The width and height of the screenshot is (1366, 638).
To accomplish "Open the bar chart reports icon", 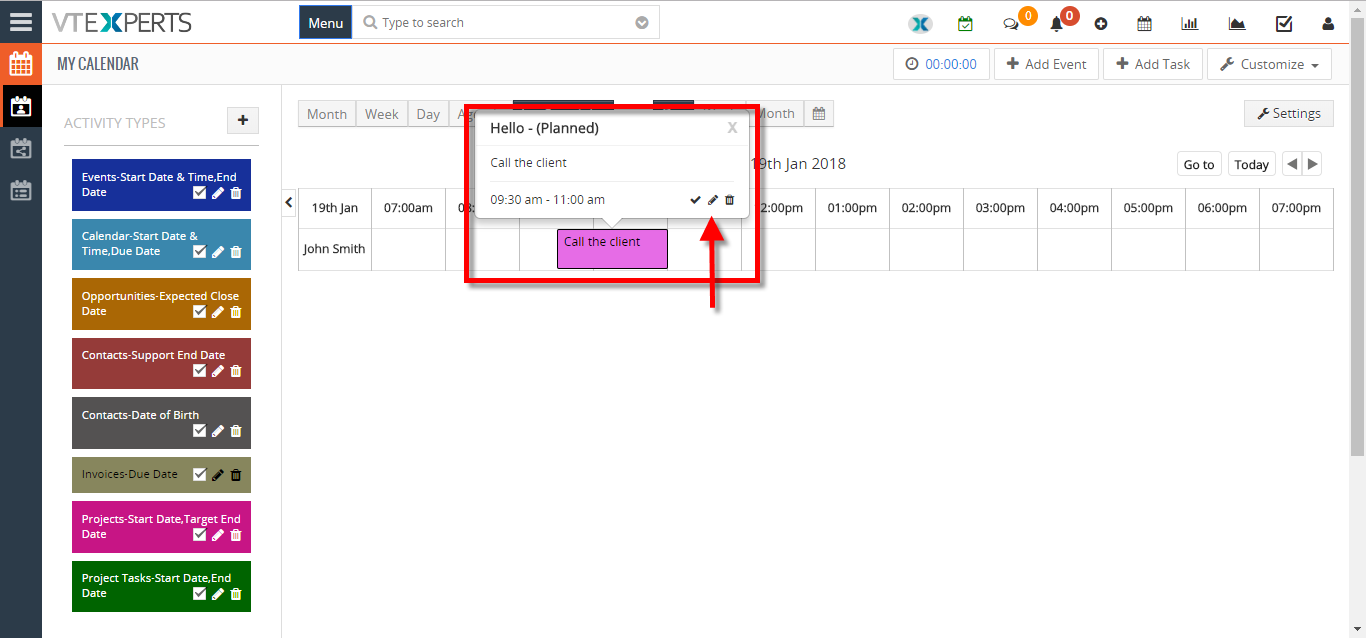I will coord(1190,24).
